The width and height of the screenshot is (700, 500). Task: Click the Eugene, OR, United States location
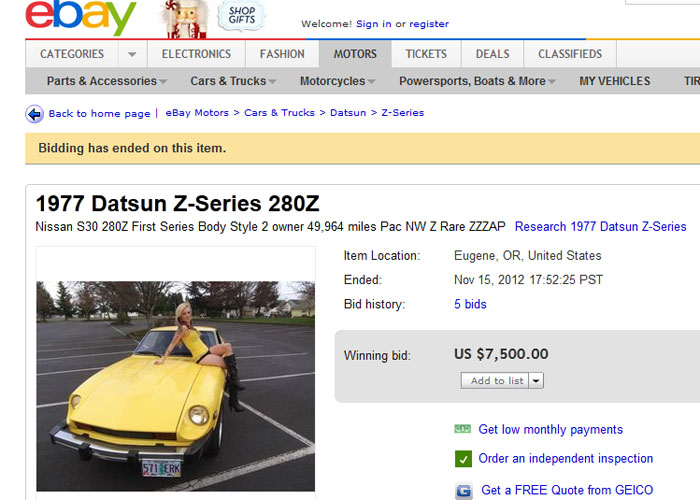(528, 256)
